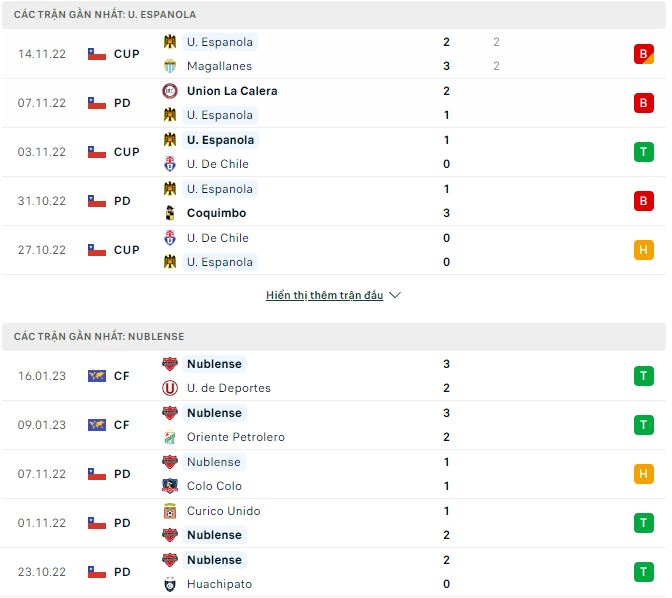Click the chevron arrow beside 'Hiển thị thêm trận đấu'
Screen dimensions: 672x598
pyautogui.click(x=395, y=296)
